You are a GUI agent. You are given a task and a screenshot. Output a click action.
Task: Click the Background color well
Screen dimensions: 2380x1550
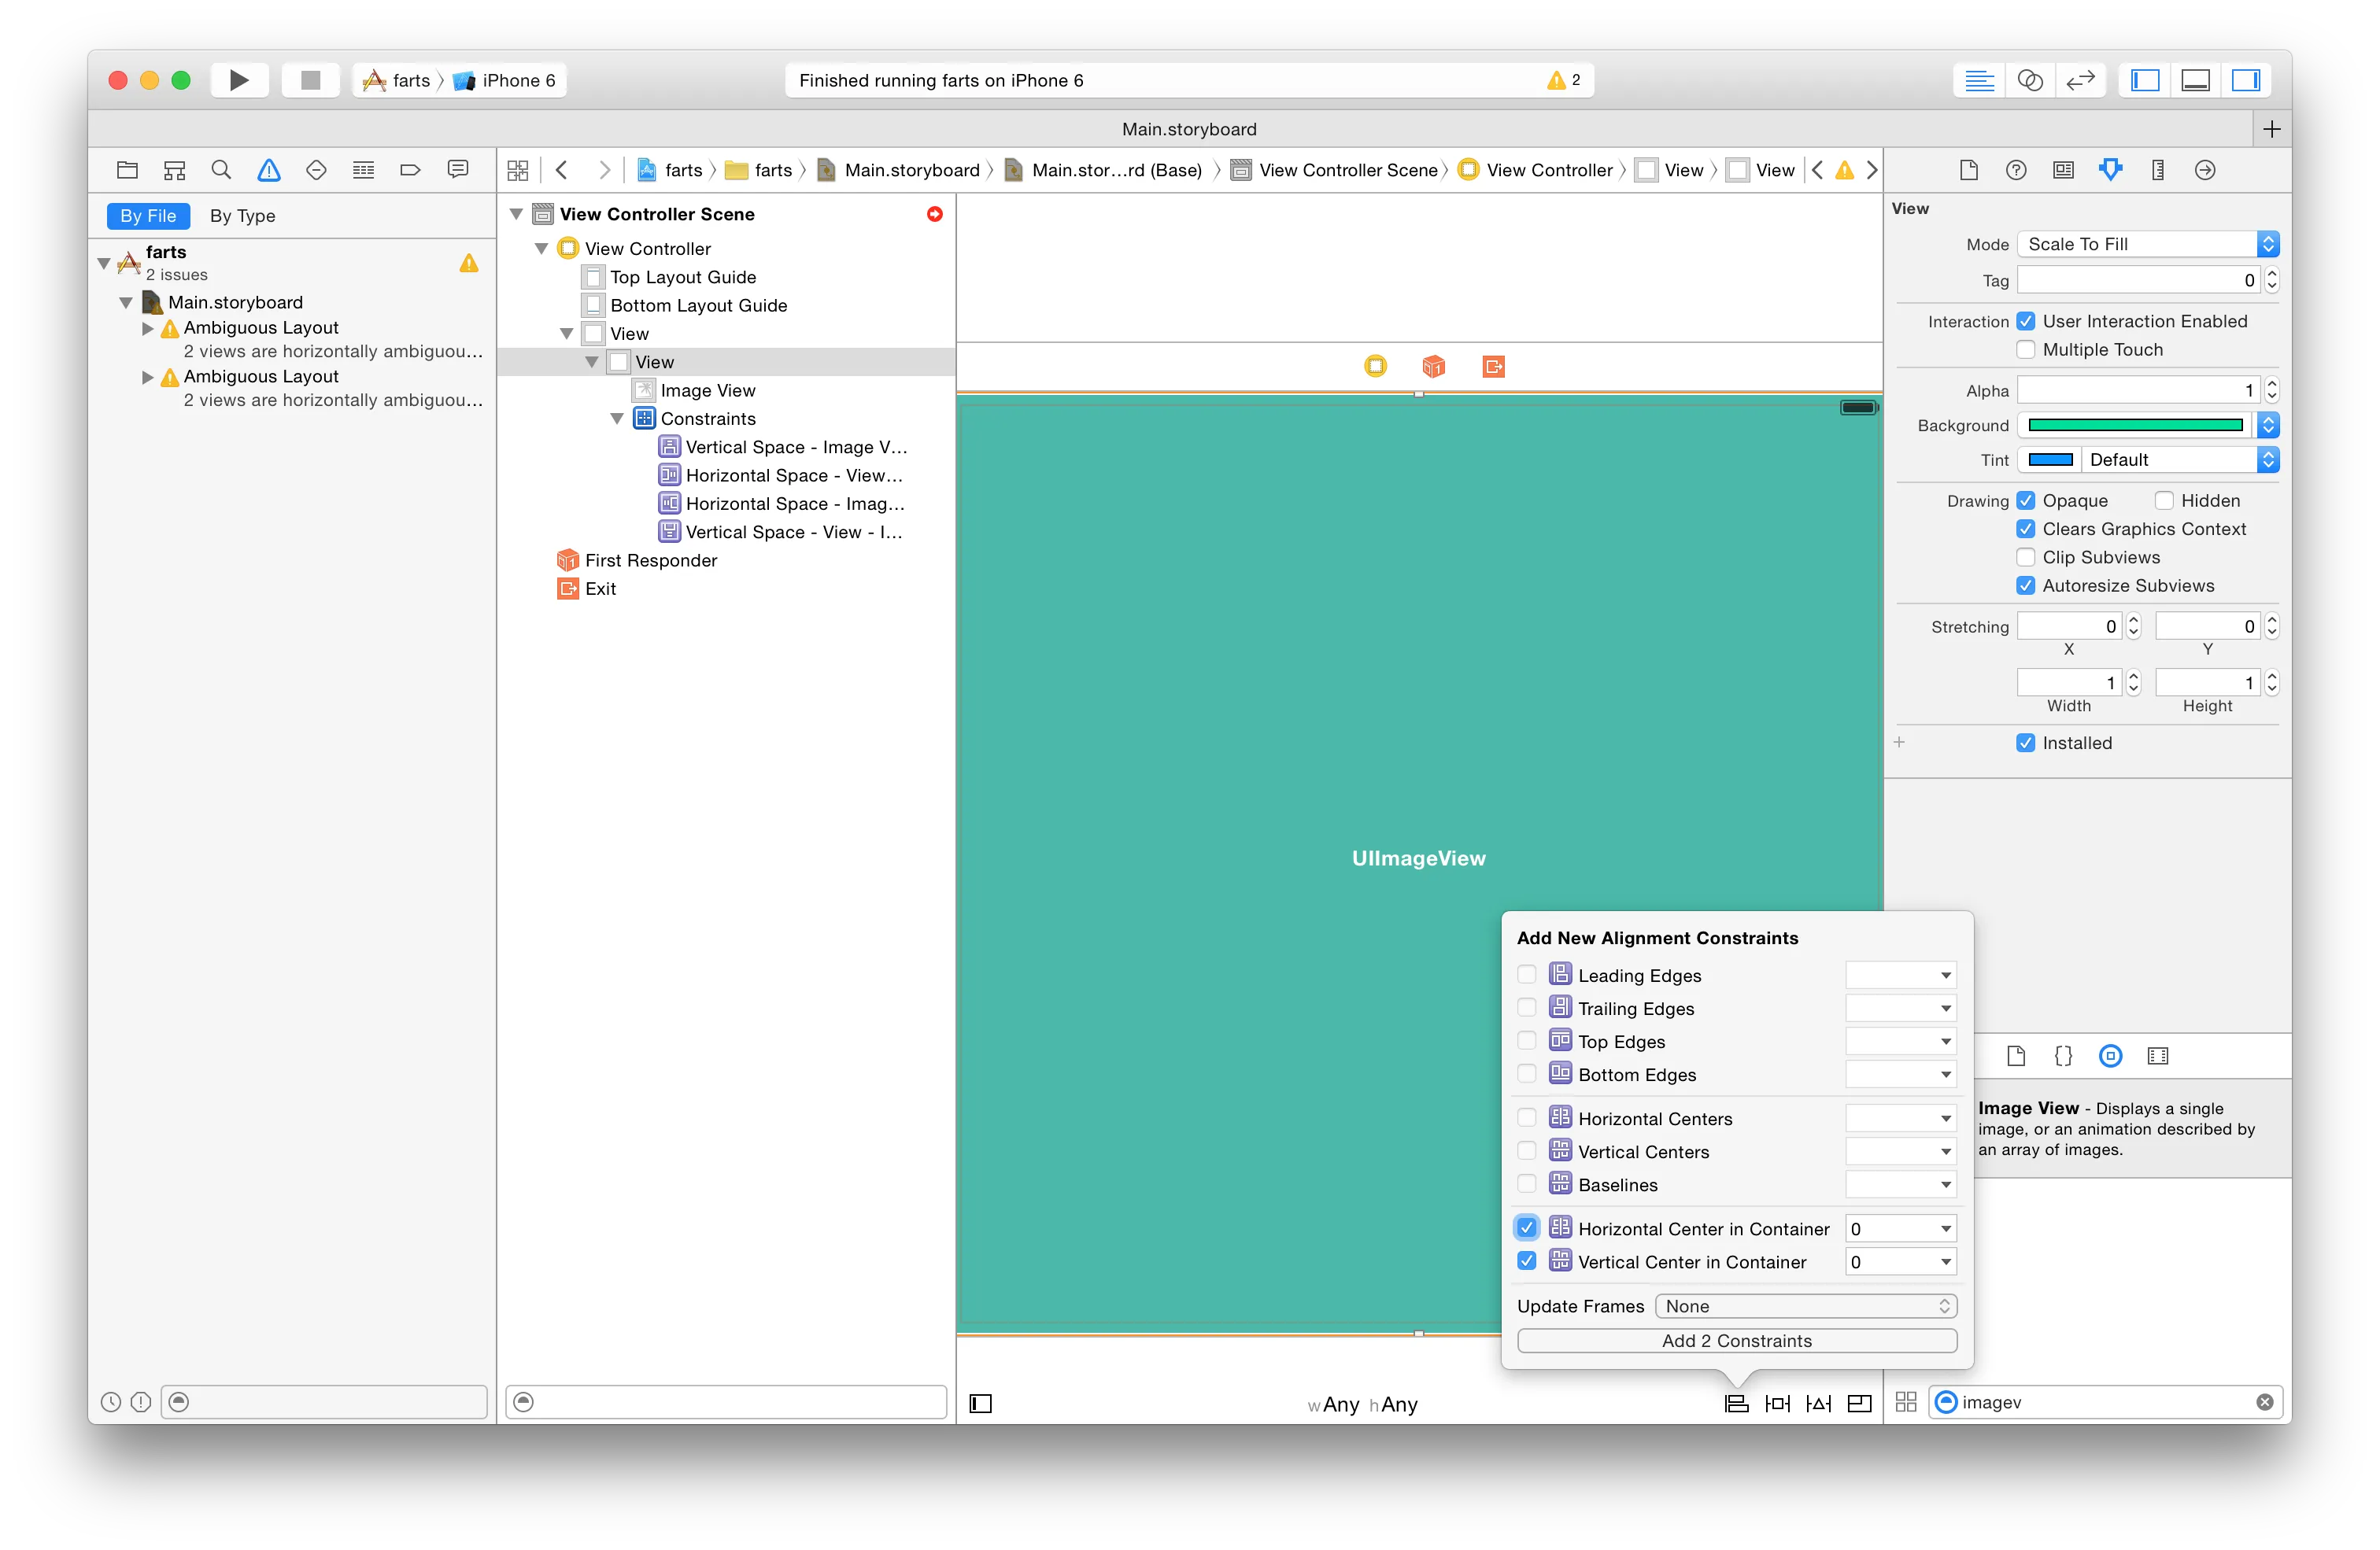coord(2135,425)
